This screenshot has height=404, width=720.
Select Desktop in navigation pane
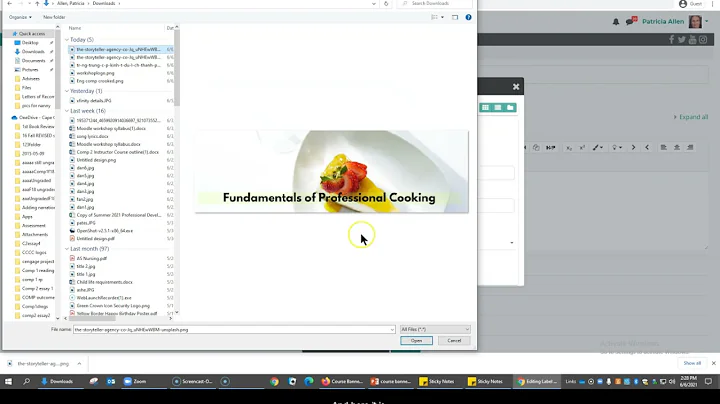[x=30, y=43]
